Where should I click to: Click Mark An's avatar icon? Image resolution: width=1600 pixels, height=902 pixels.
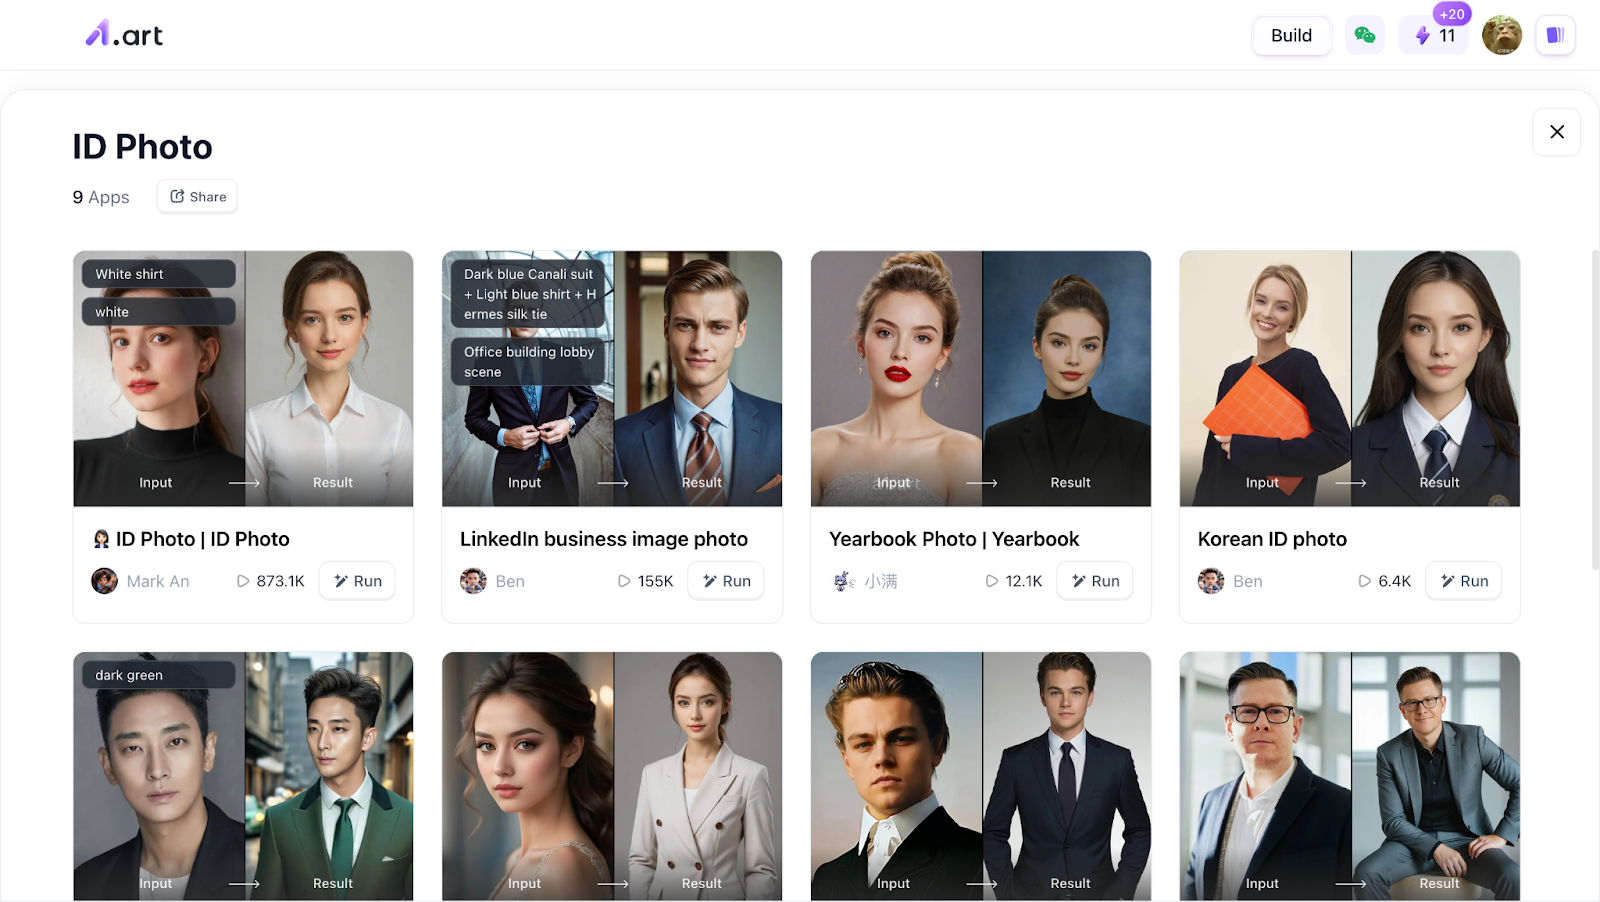(105, 581)
